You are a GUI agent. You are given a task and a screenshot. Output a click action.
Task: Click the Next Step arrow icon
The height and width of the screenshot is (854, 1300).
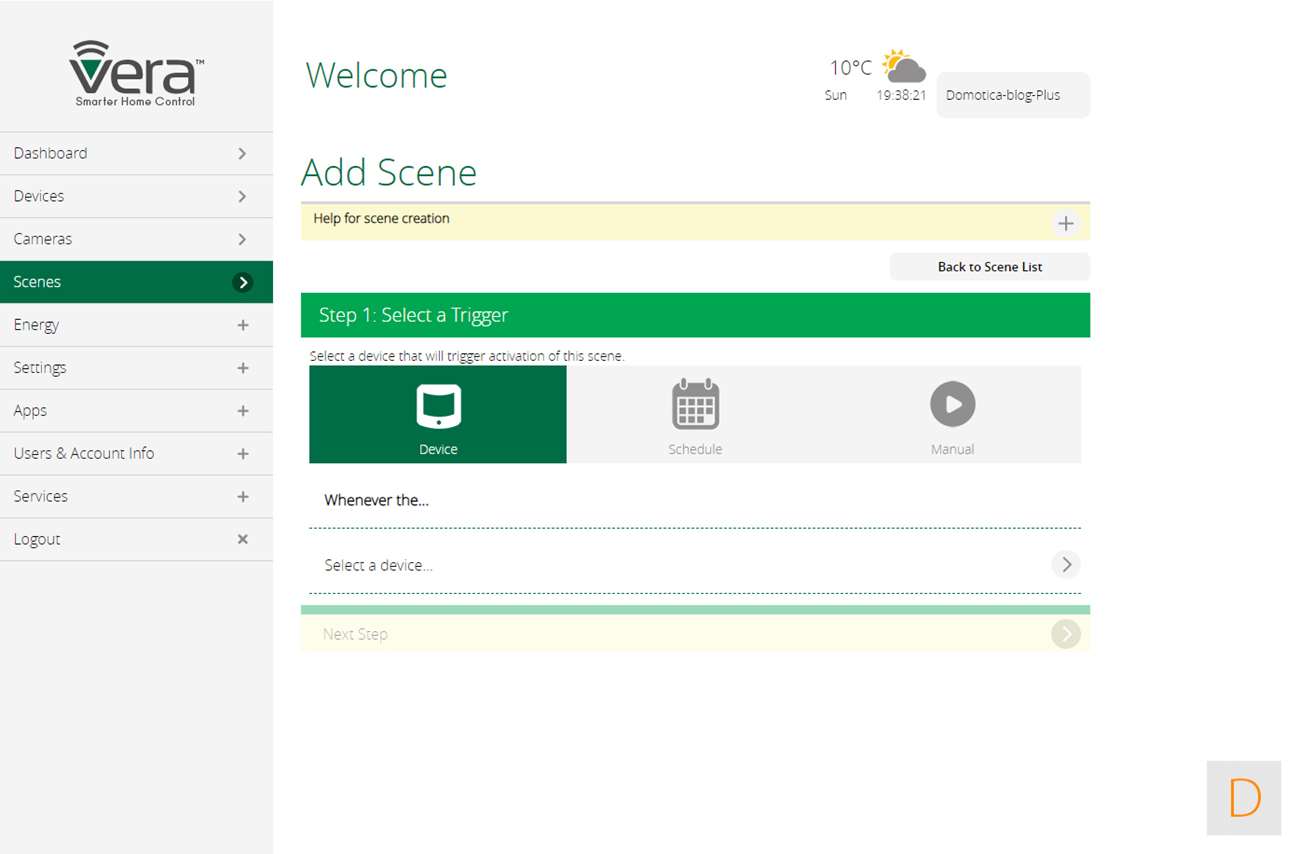(1065, 634)
